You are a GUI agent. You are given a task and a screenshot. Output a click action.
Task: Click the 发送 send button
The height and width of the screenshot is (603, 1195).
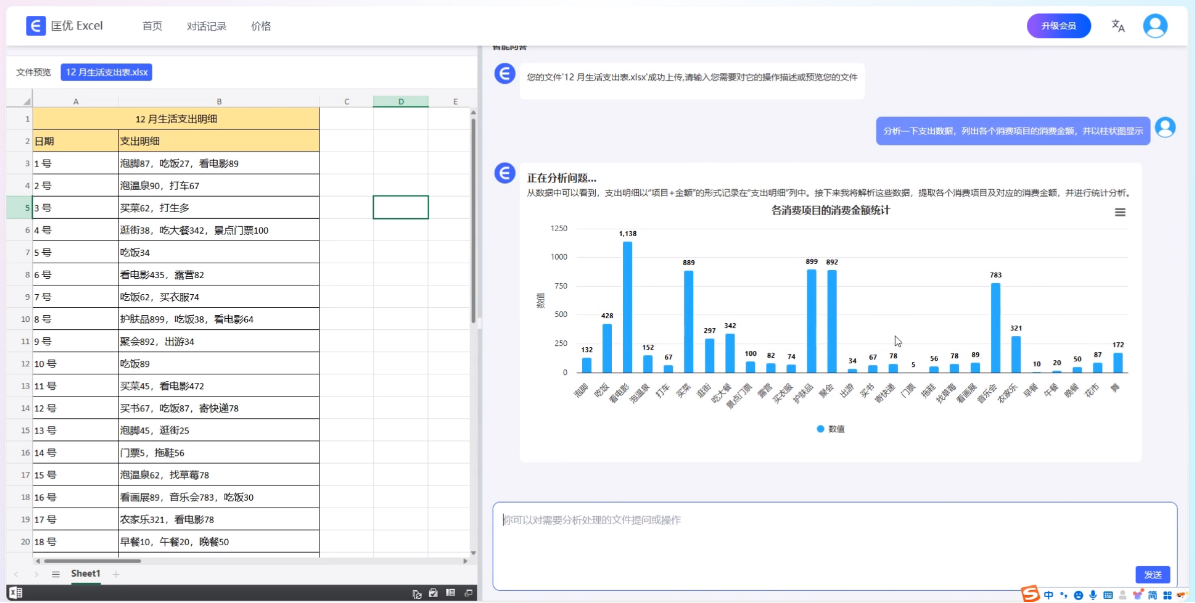tap(1152, 575)
